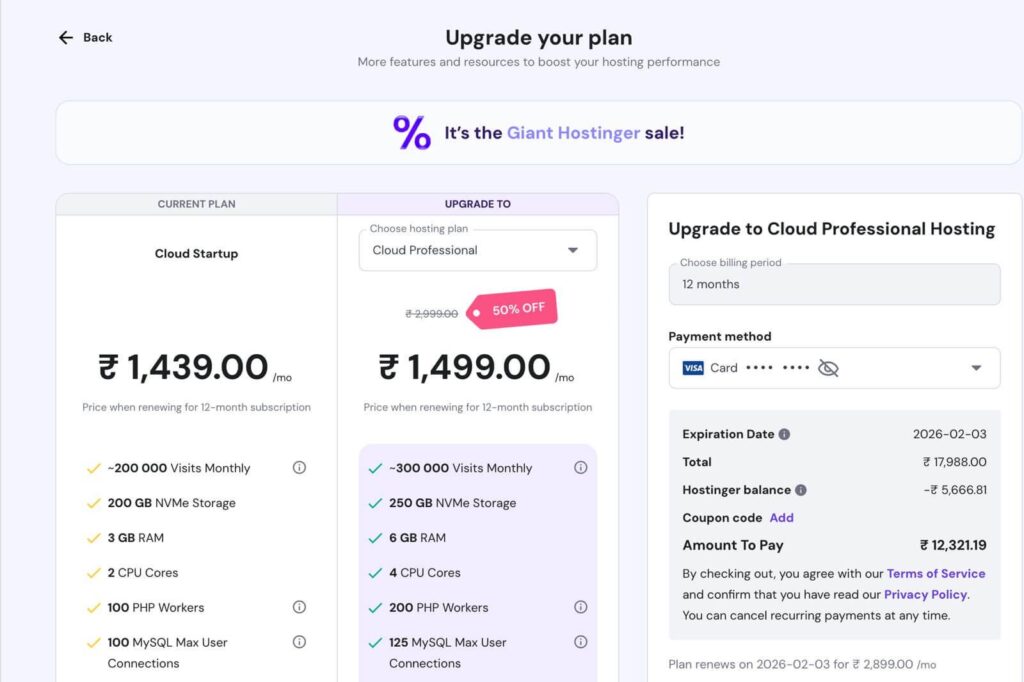Info icon for ~300 000 Visits Monthly
Screen dimensions: 1024x682
(581, 468)
